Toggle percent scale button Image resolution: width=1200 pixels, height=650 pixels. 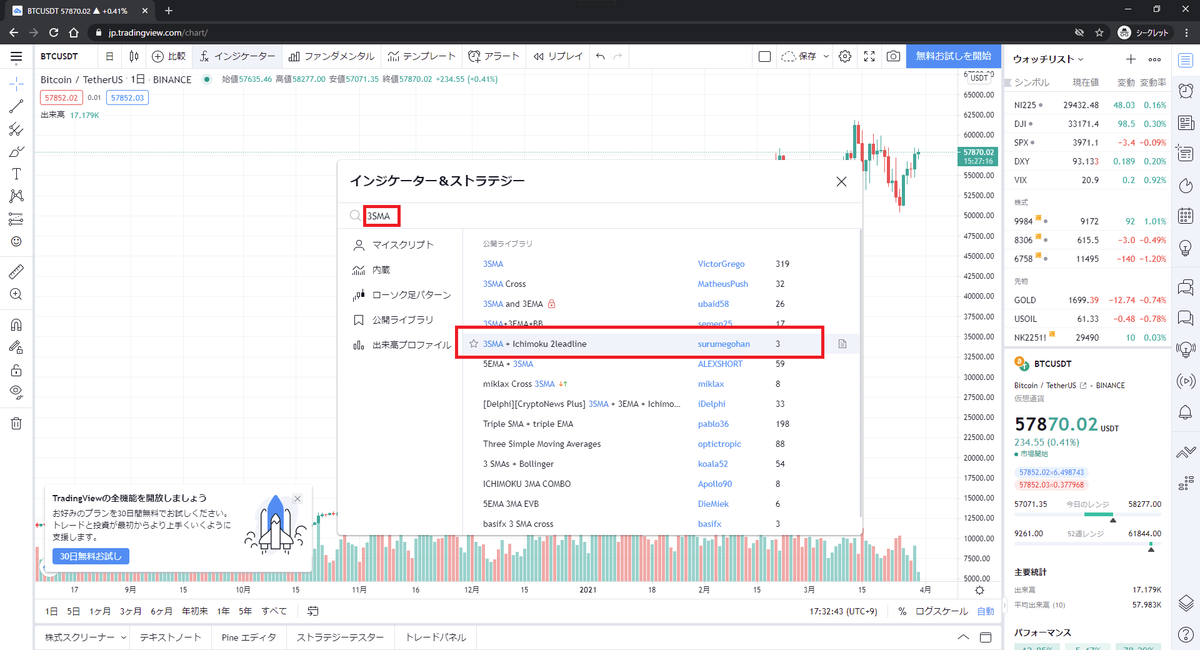click(x=902, y=611)
